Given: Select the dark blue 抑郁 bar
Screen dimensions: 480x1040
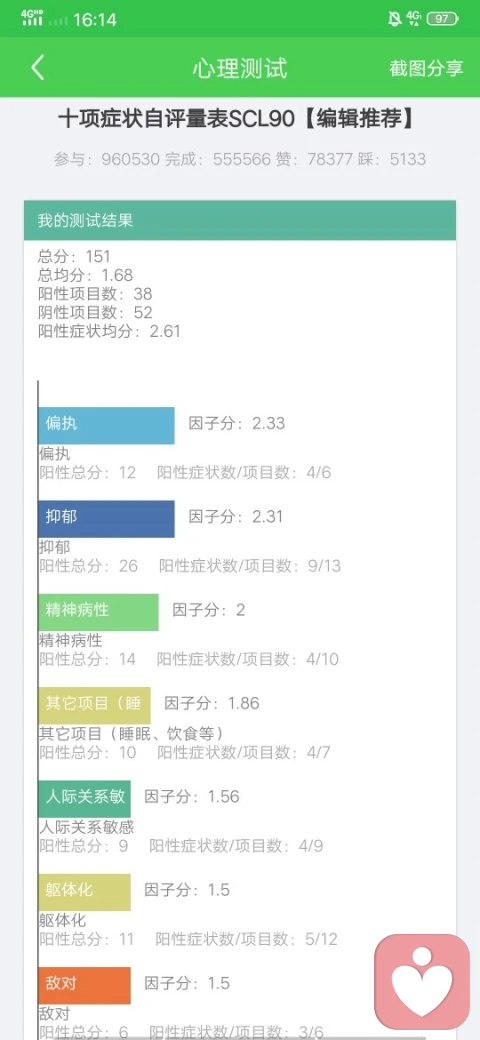Looking at the screenshot, I should 106,519.
